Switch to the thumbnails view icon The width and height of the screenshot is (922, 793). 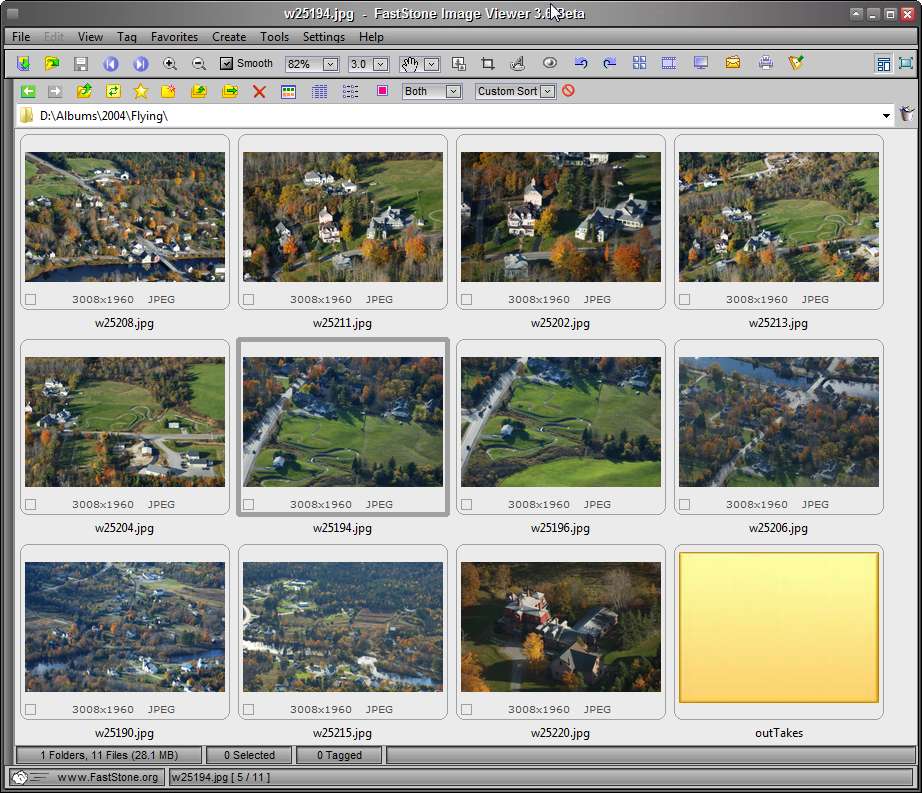click(288, 92)
